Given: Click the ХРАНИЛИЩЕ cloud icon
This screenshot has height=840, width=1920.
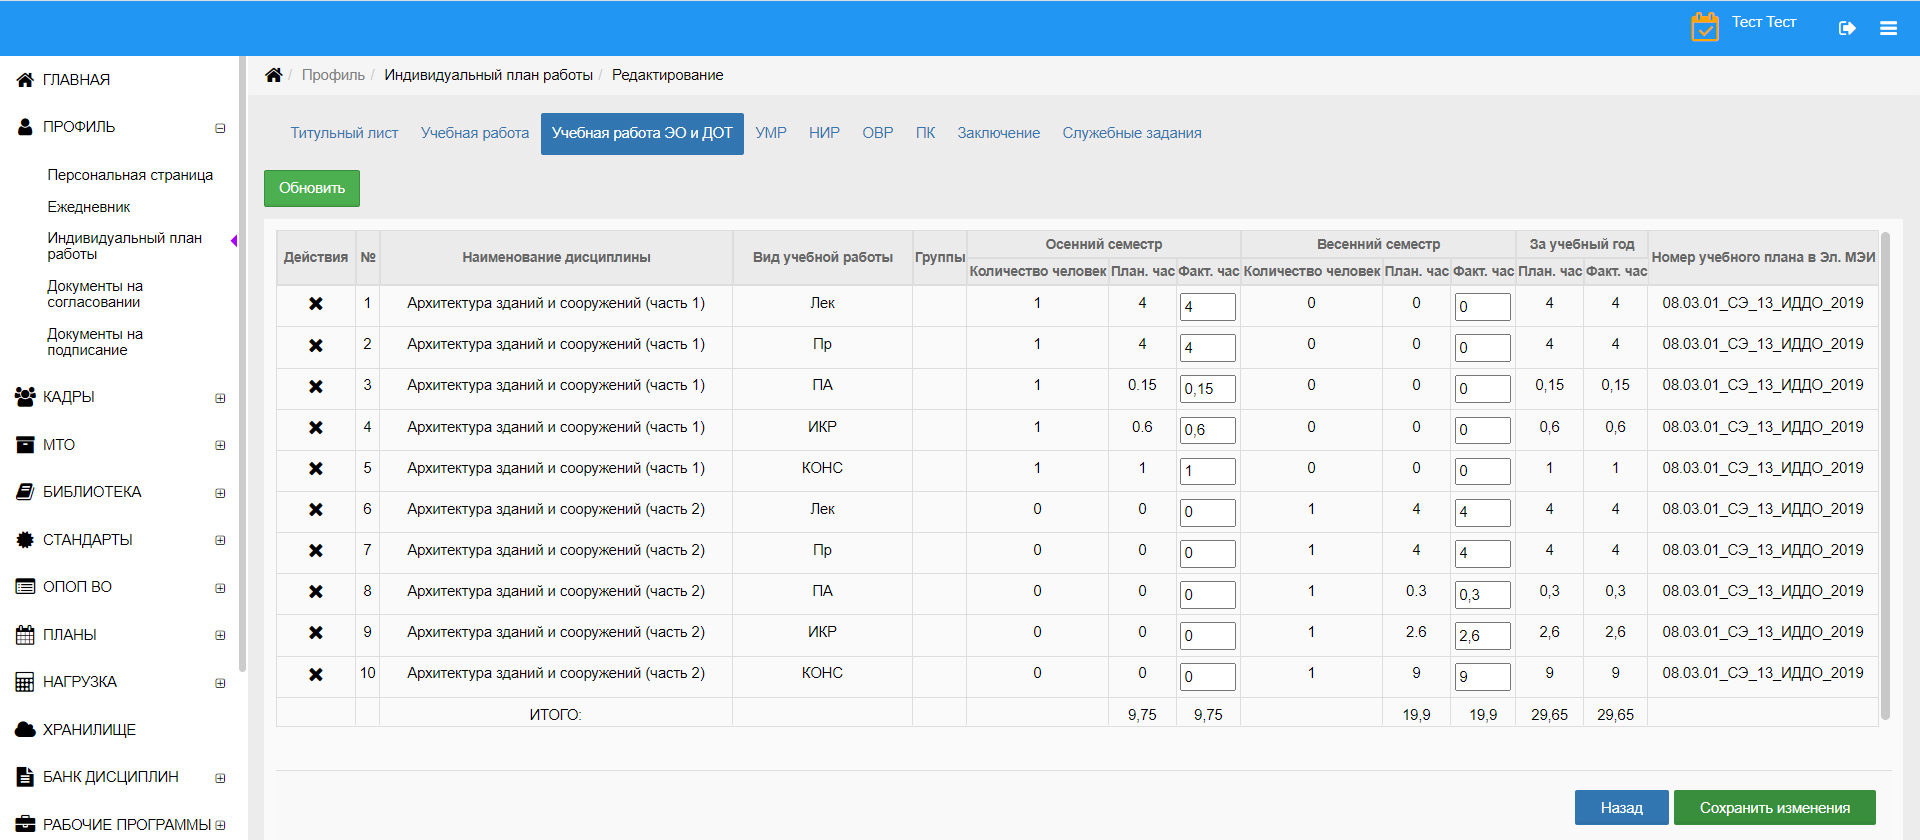Looking at the screenshot, I should pos(25,730).
